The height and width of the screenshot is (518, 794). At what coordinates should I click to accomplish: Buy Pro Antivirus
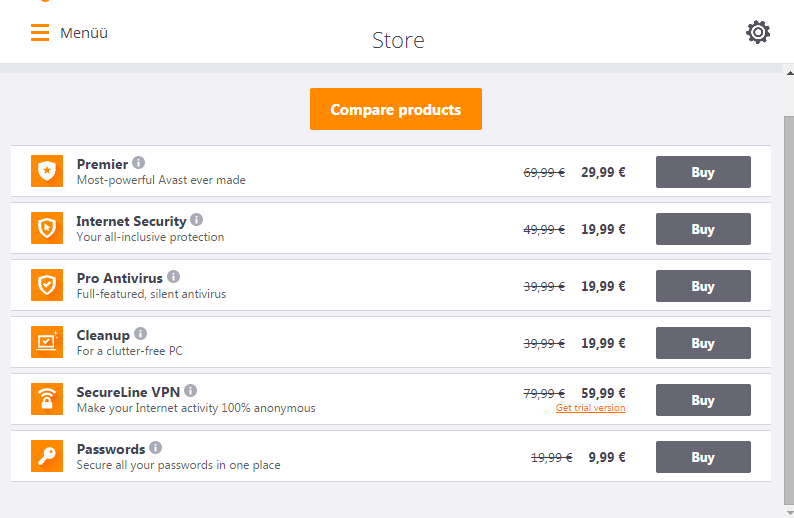coord(703,286)
